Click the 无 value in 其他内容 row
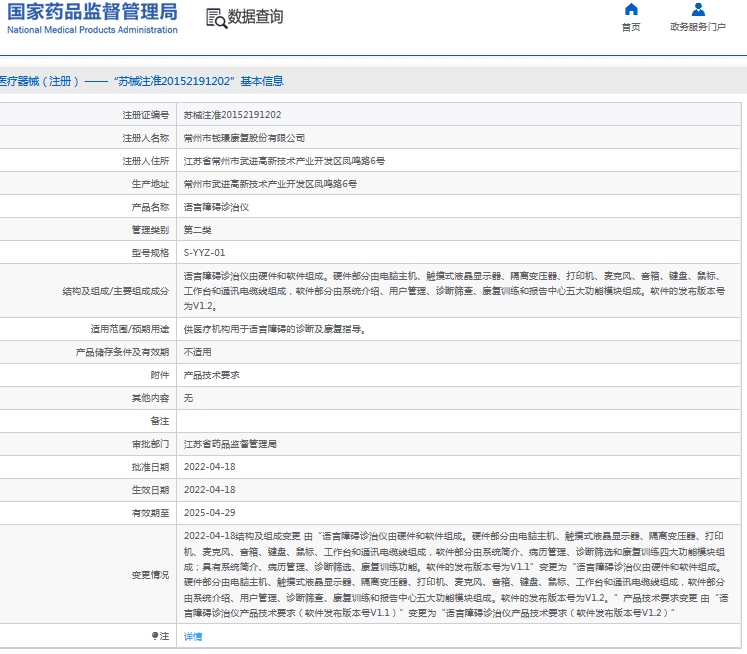Viewport: 747px width, 654px height. click(x=189, y=398)
